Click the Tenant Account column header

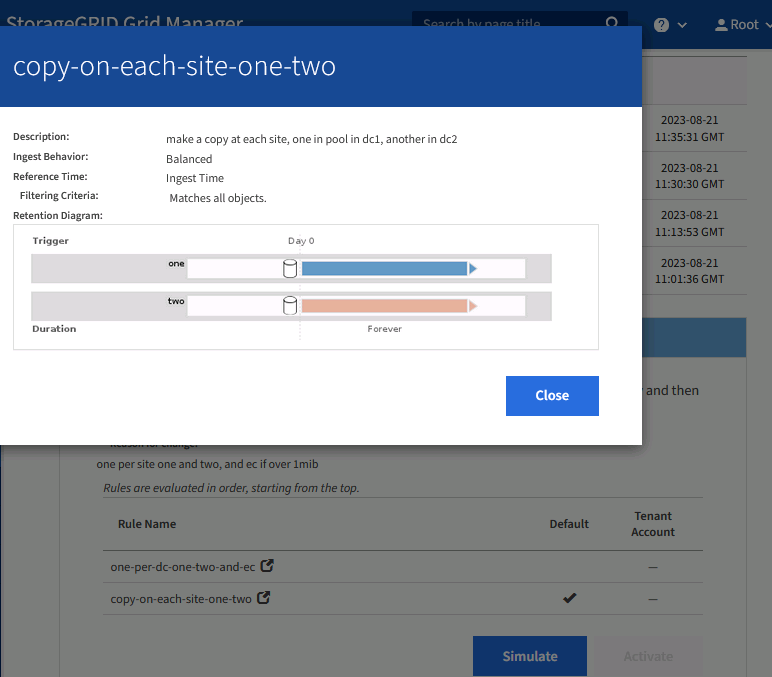click(x=653, y=524)
